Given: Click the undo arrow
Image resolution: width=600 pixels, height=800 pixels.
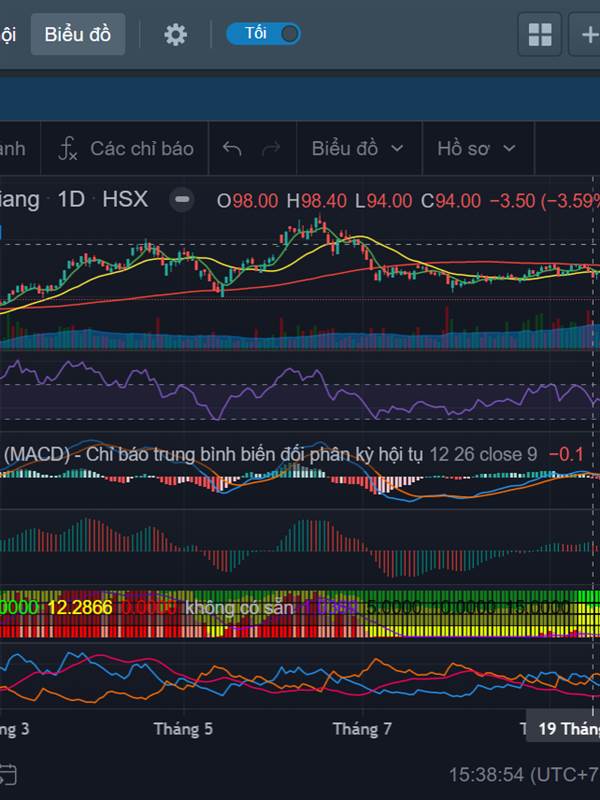Looking at the screenshot, I should point(232,148).
